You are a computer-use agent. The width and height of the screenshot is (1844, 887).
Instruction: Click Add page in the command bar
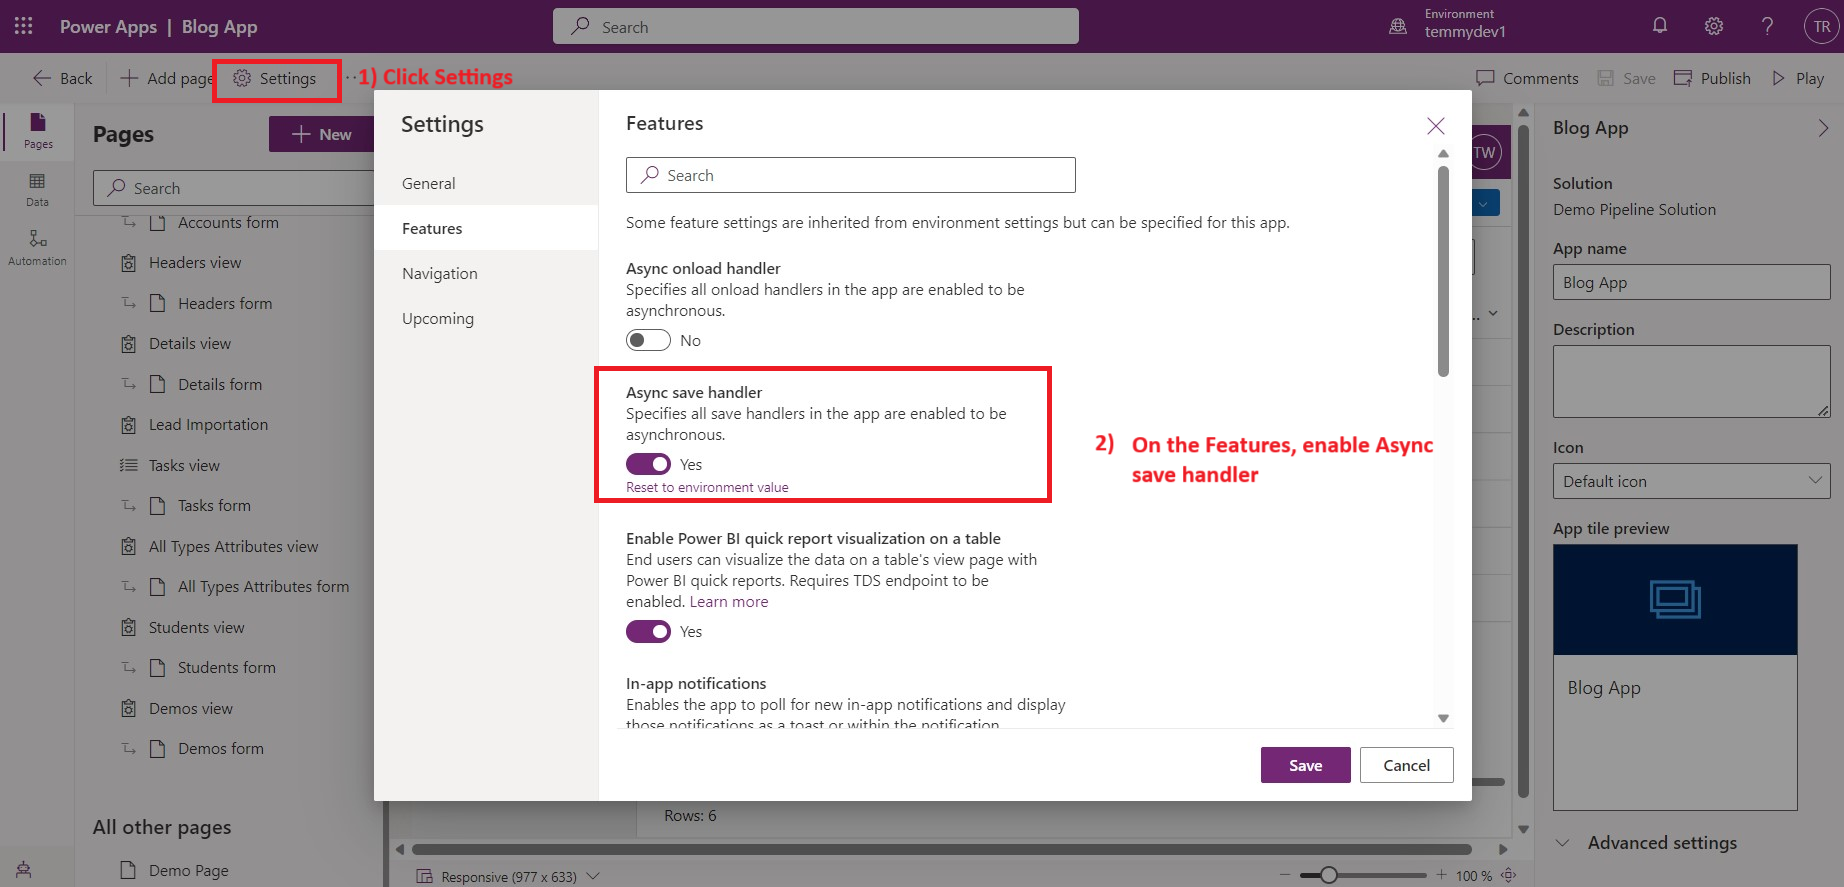[166, 78]
